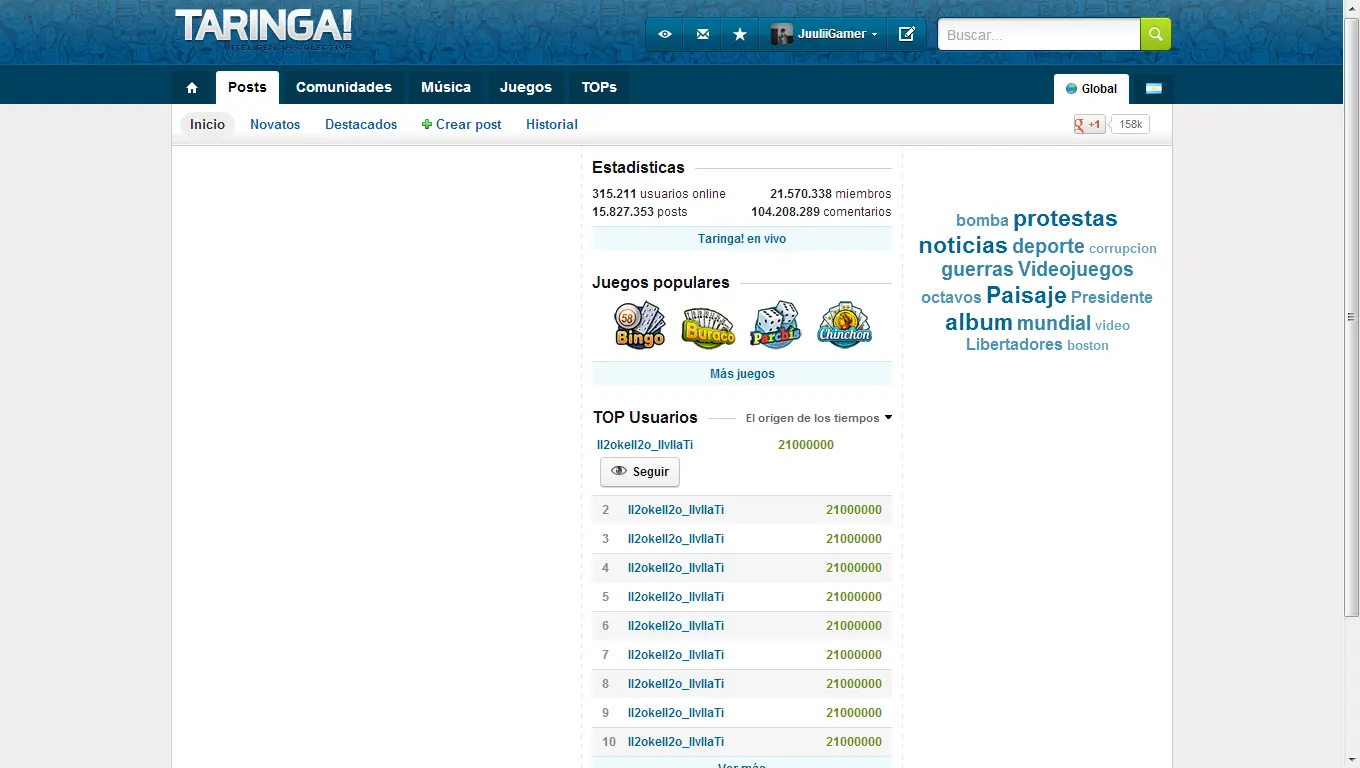The image size is (1360, 768).
Task: Select the Juegos tab
Action: 526,87
